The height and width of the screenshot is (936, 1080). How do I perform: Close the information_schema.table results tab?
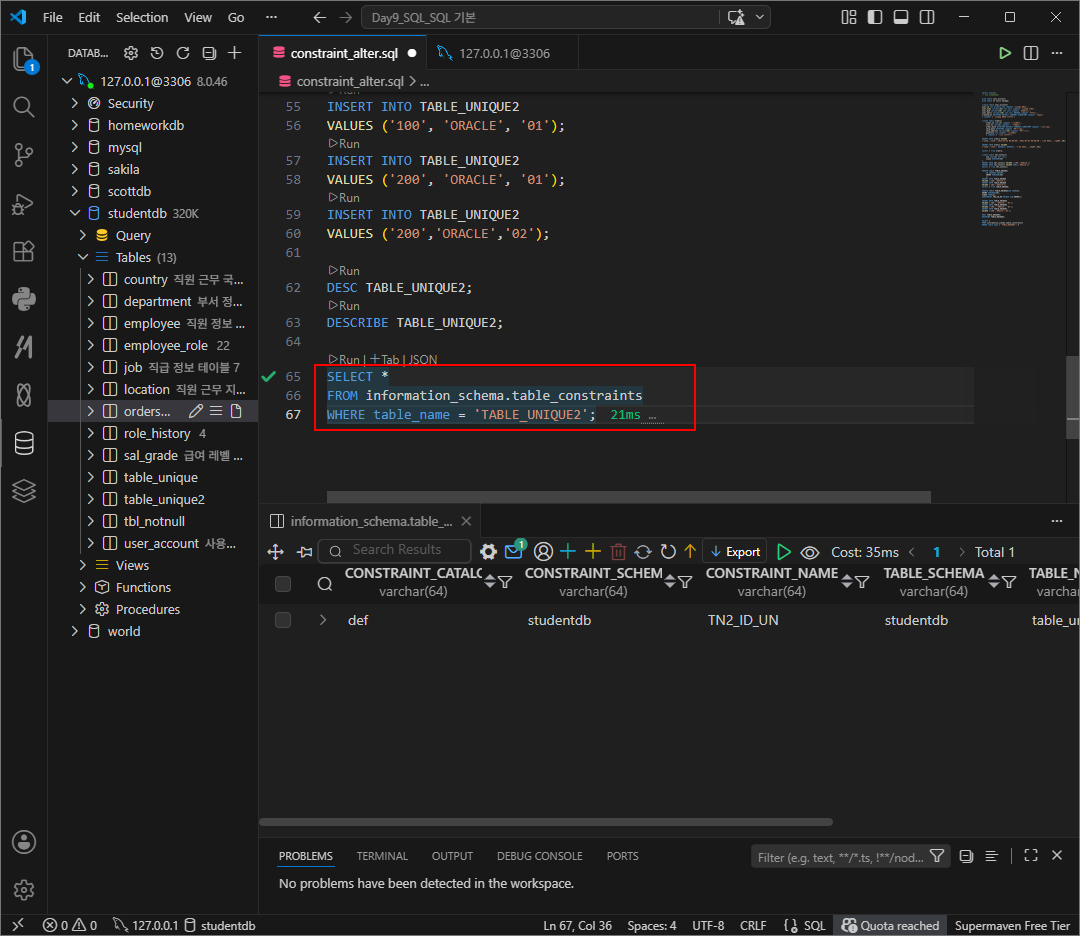(466, 521)
